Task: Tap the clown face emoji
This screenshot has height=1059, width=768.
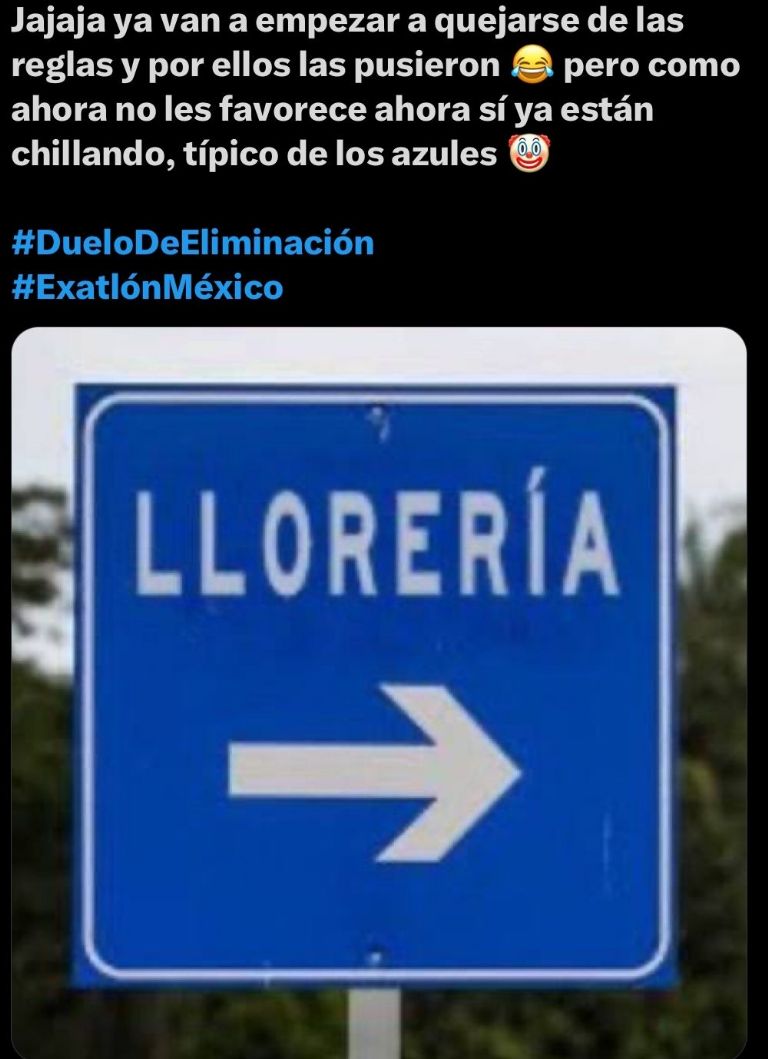Action: [x=529, y=153]
